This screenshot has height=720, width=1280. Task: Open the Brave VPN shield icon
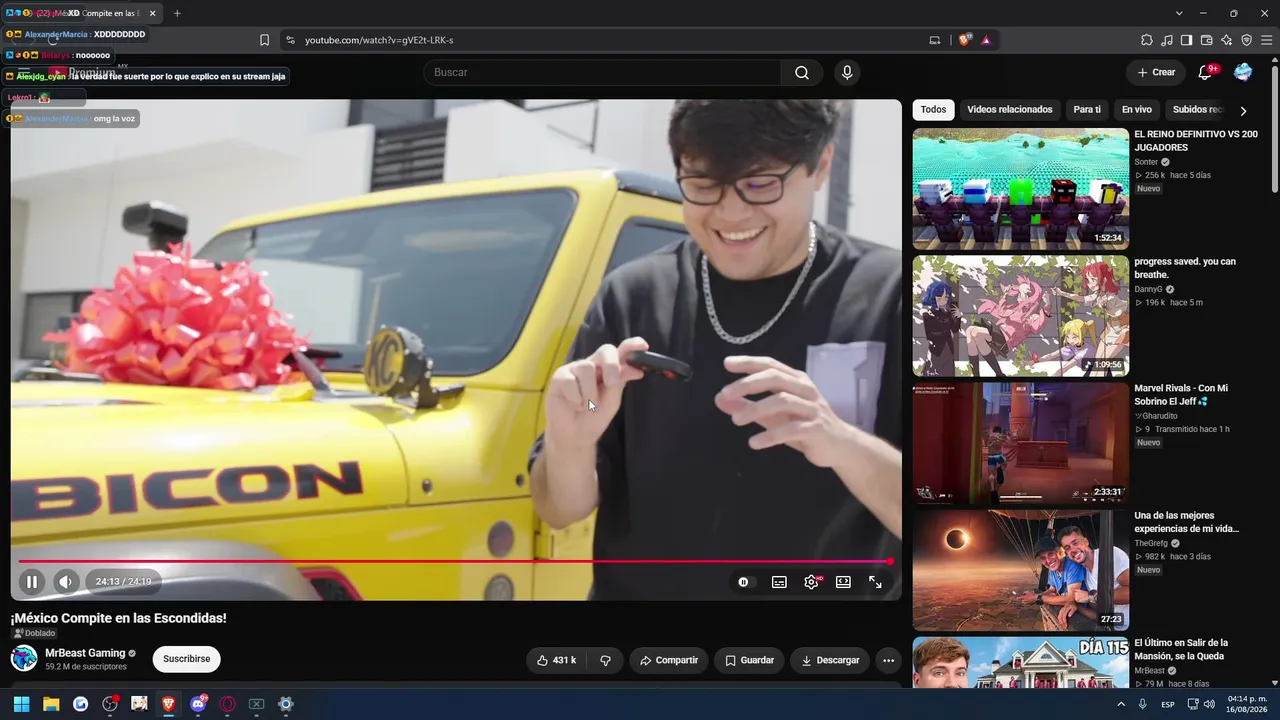(x=1247, y=40)
